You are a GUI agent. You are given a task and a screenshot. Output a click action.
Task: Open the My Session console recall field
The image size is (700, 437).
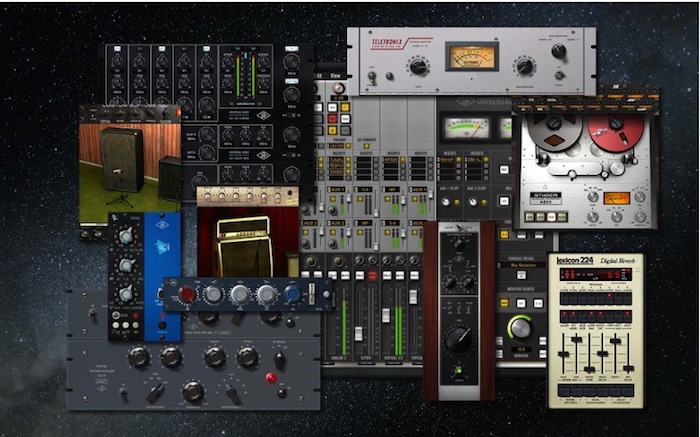(522, 265)
